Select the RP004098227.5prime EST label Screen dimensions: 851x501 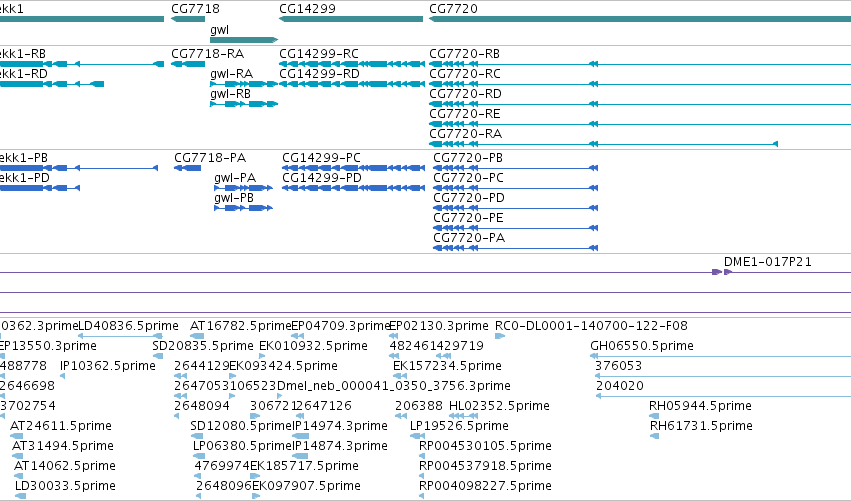485,486
